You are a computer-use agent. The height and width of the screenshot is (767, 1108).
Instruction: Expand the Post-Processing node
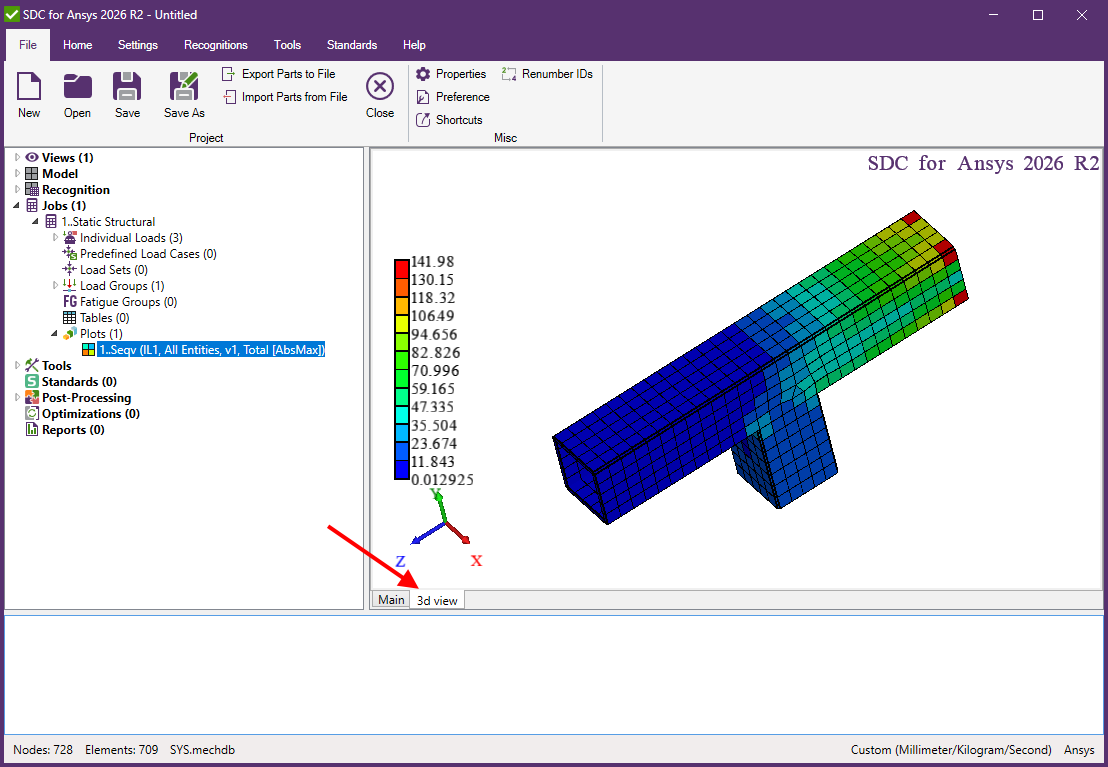(18, 398)
